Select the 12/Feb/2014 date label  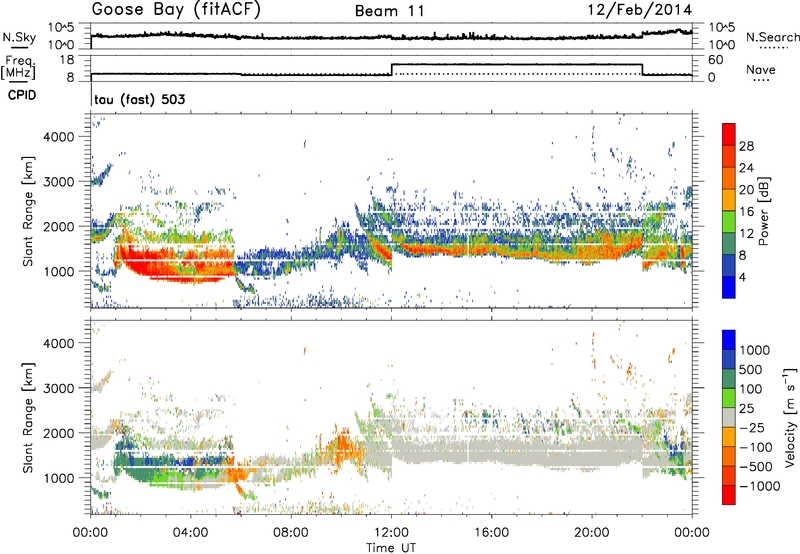[x=640, y=9]
